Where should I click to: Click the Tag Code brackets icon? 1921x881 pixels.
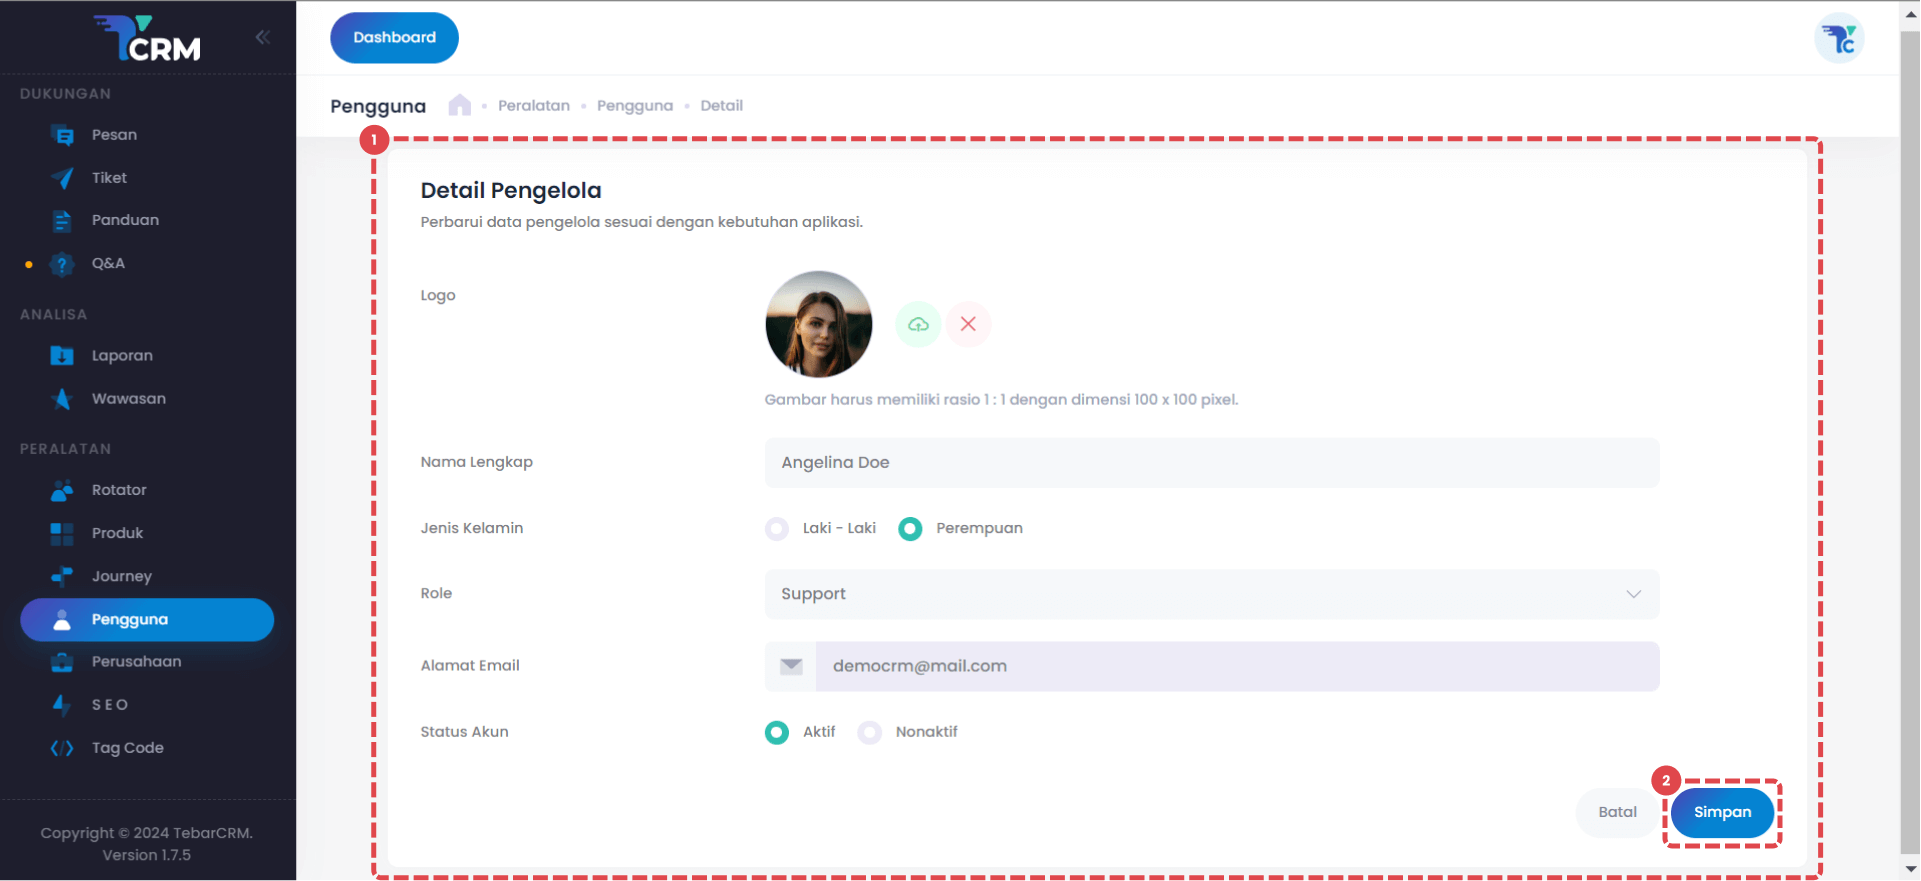pyautogui.click(x=62, y=748)
